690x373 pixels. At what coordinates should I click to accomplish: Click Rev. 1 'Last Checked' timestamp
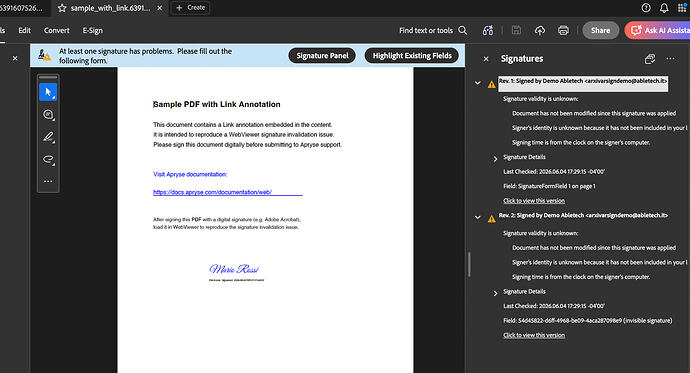point(554,172)
